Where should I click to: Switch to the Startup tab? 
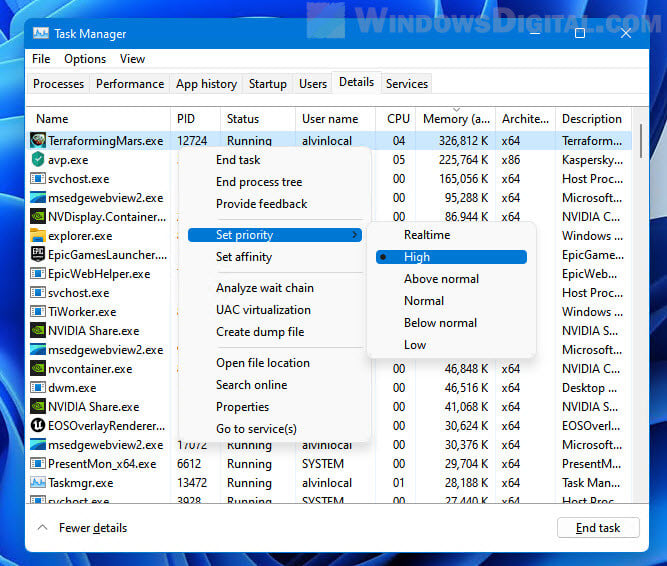(268, 84)
